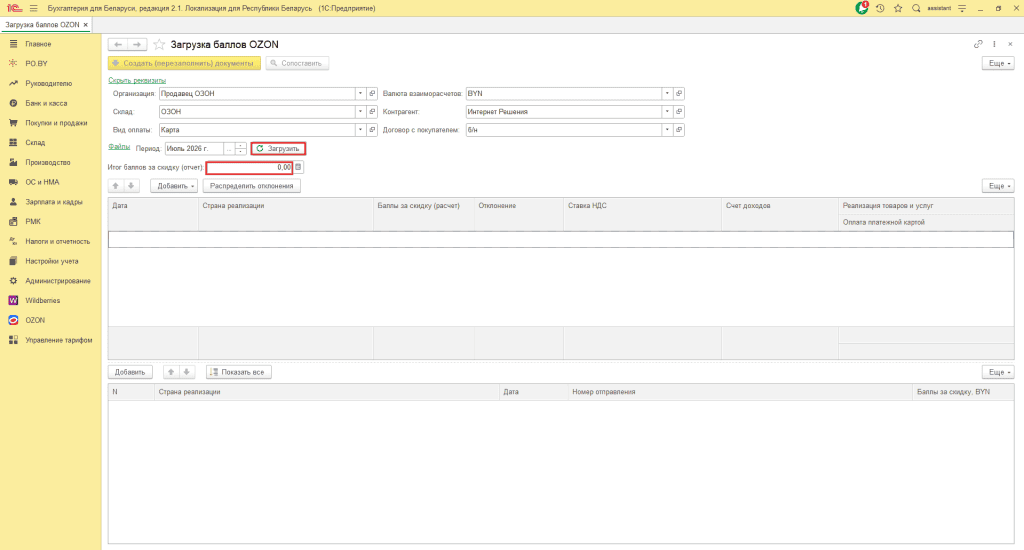The height and width of the screenshot is (550, 1024).
Task: Expand Склад dropdown arrow
Action: (x=360, y=112)
